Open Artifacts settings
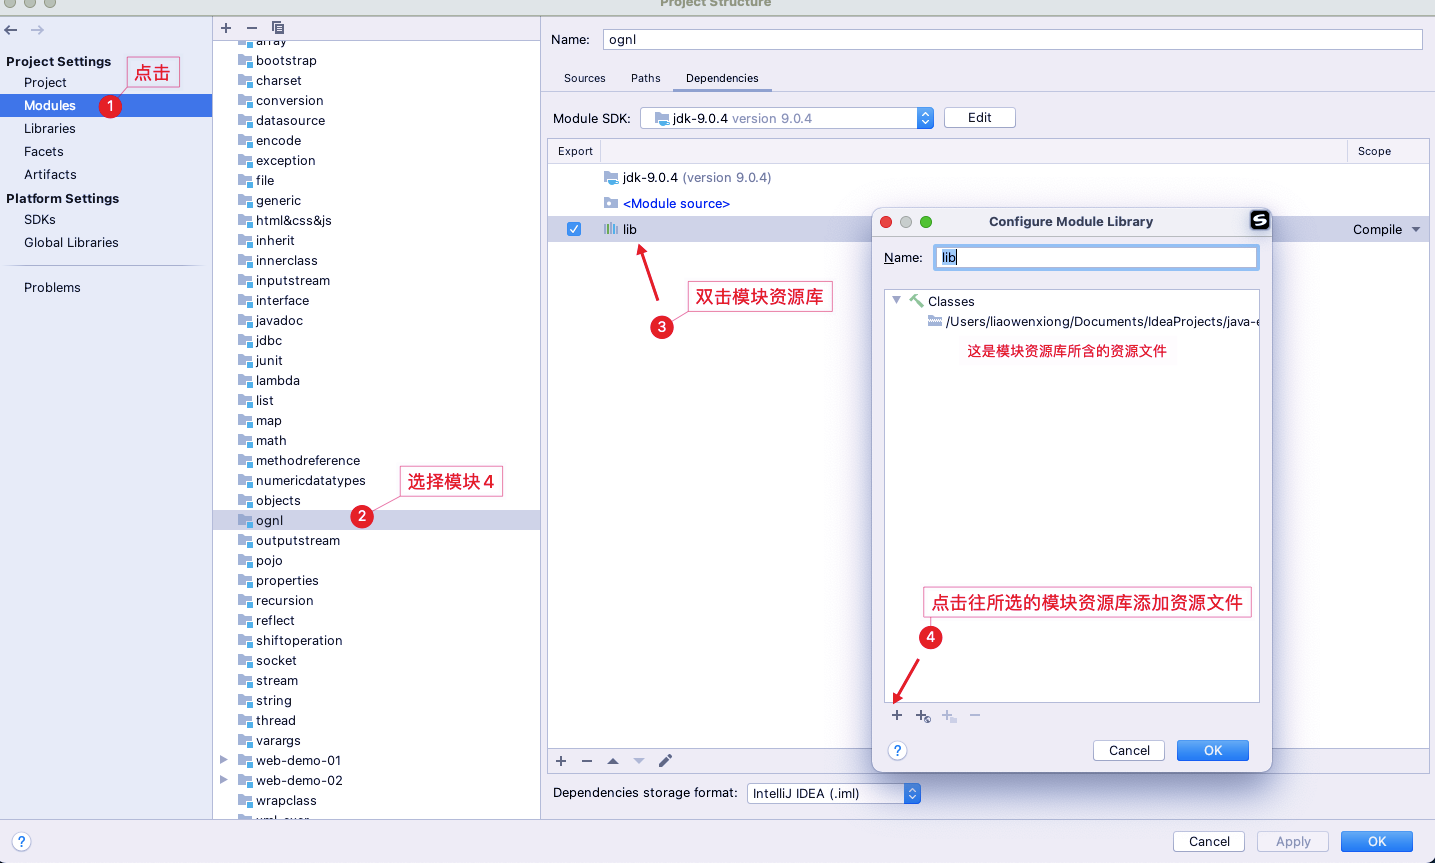 [50, 174]
